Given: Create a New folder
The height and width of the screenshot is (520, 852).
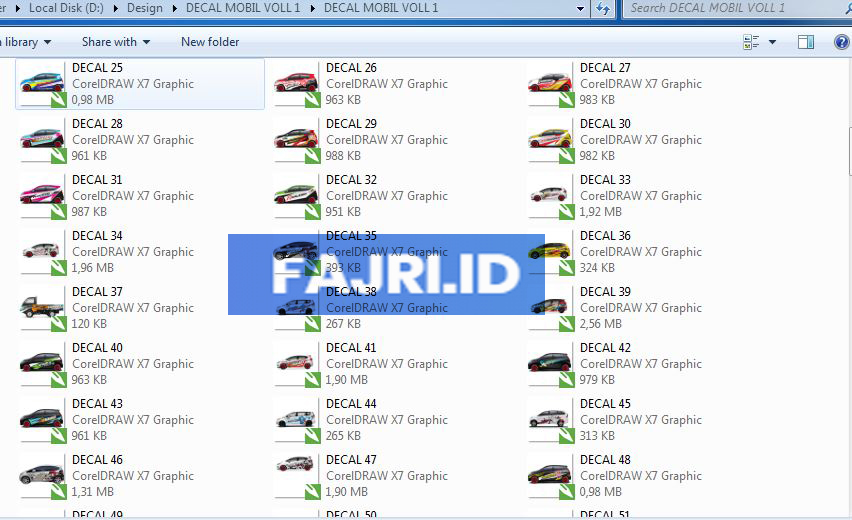Looking at the screenshot, I should 210,42.
